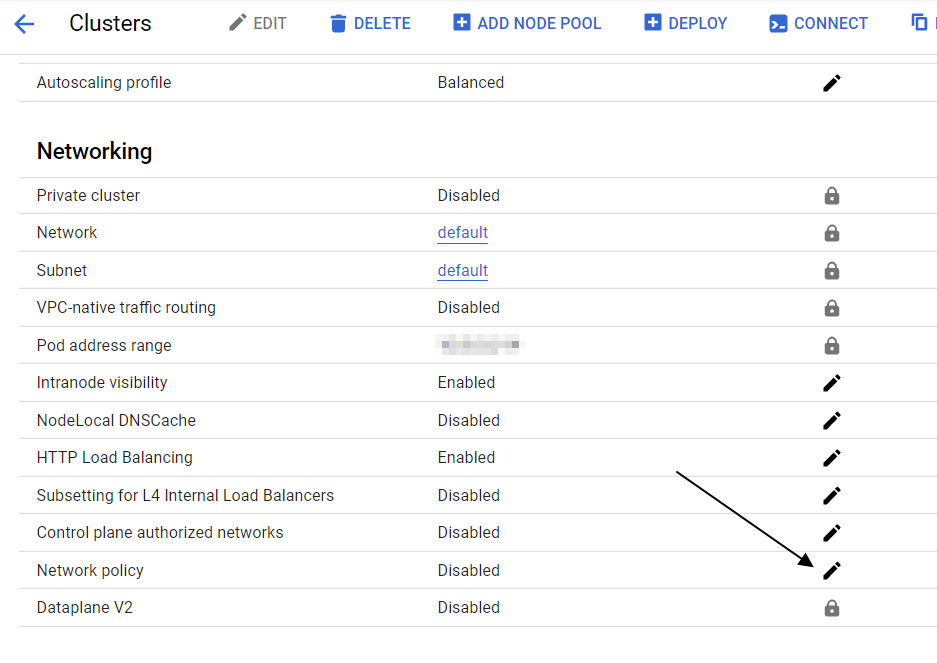The height and width of the screenshot is (663, 937).
Task: Click lock icon in Network row
Action: coord(832,233)
